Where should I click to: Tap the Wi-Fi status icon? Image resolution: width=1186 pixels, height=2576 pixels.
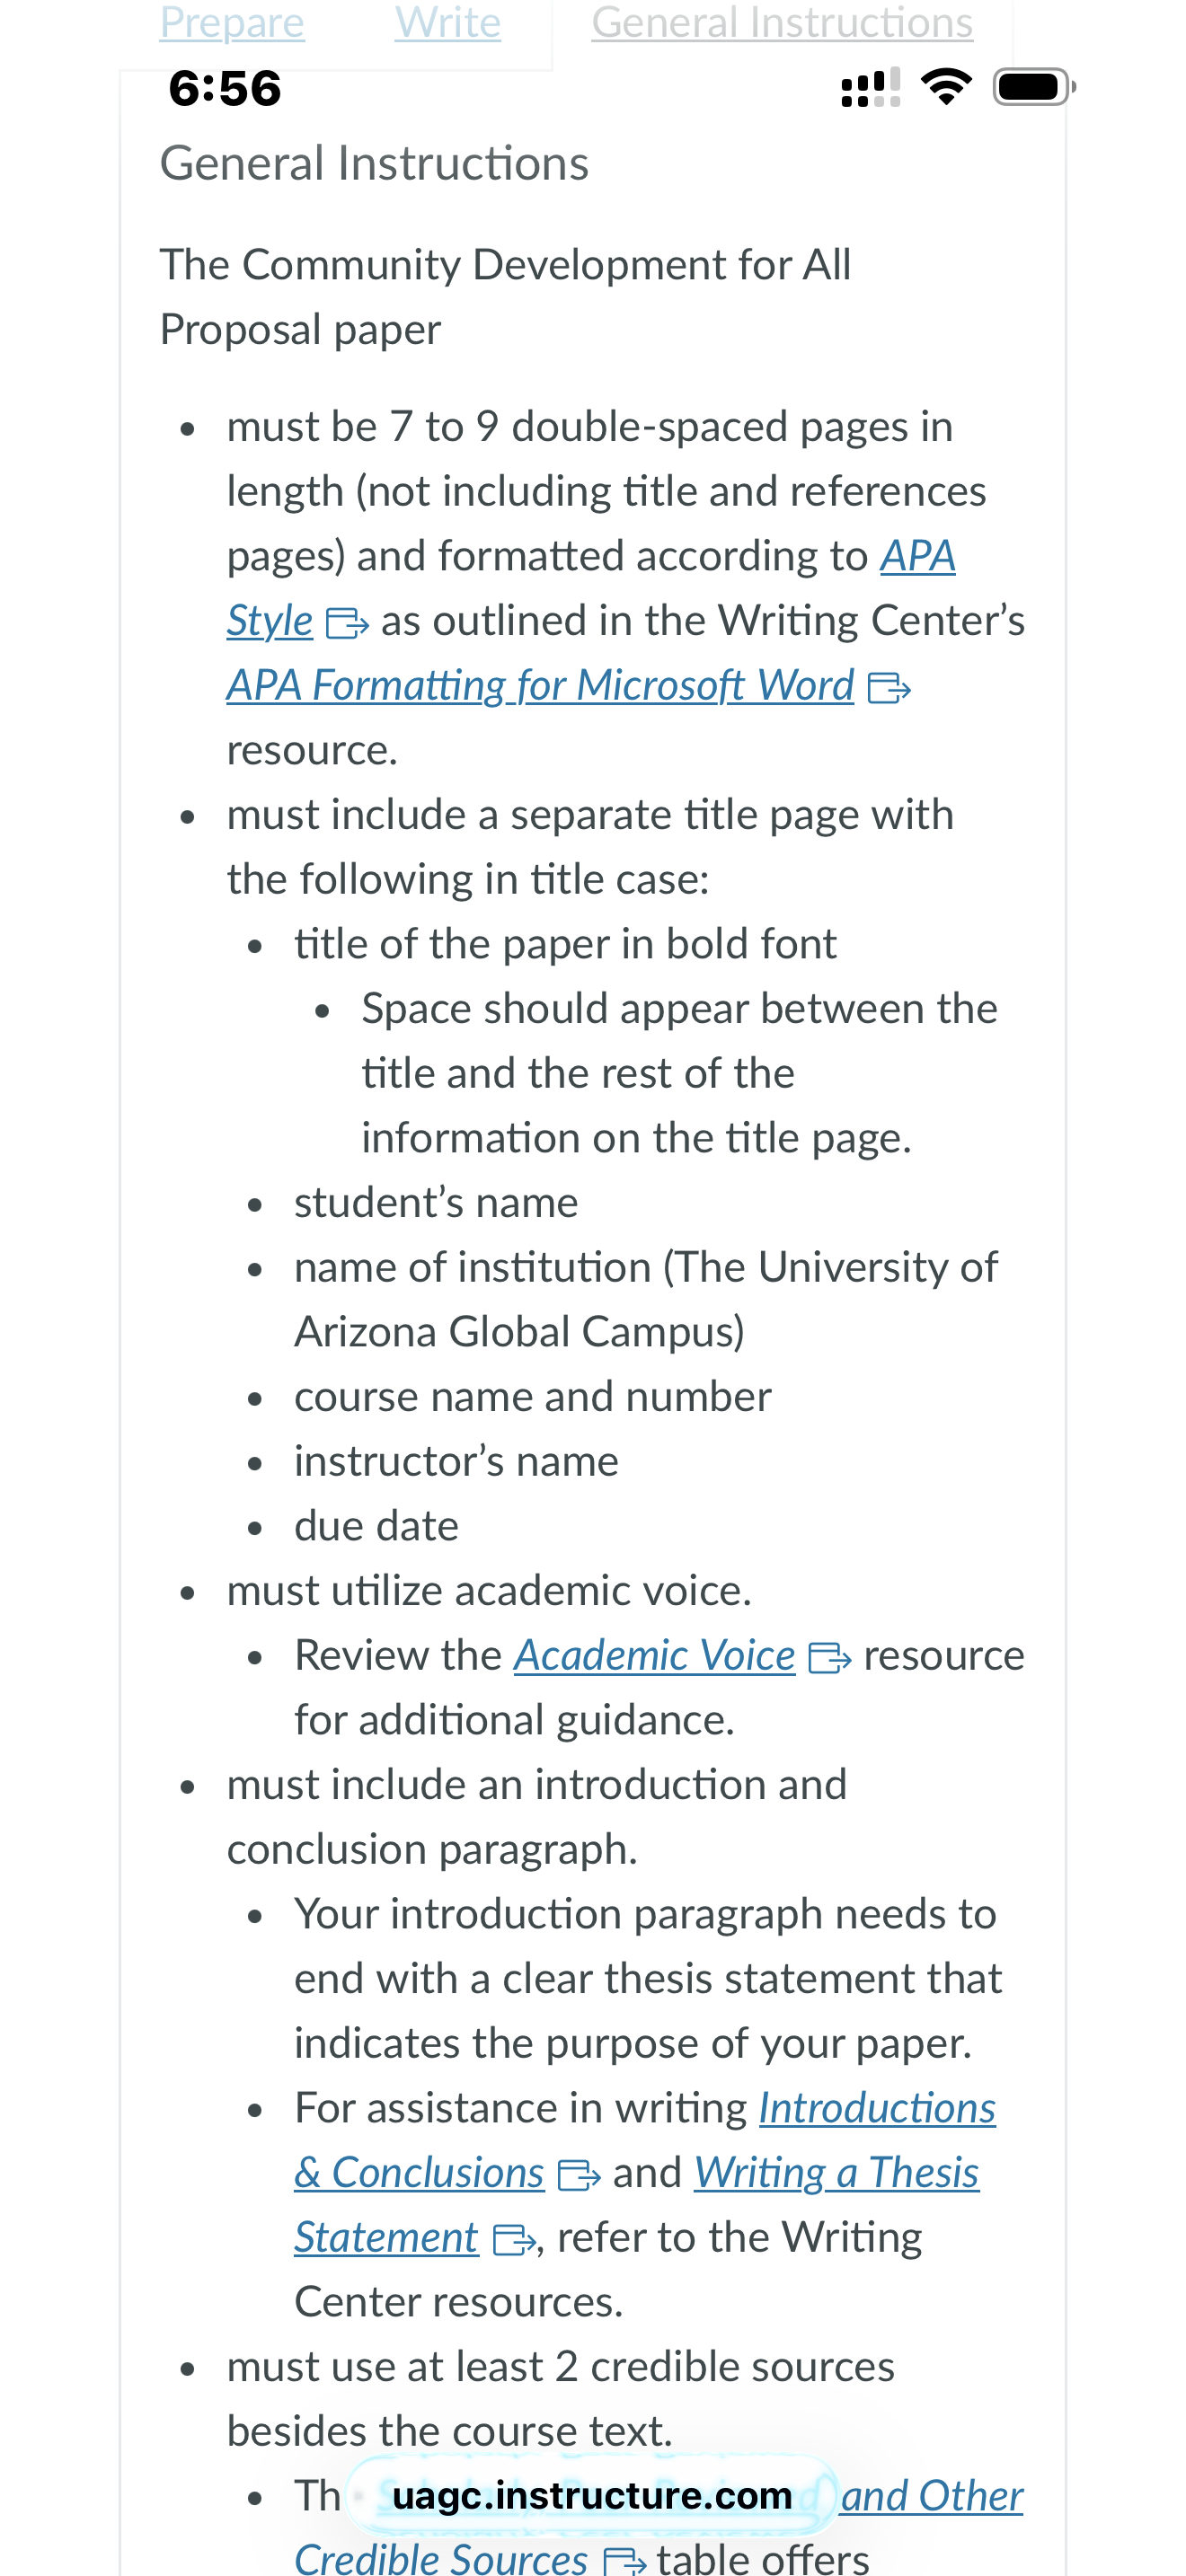coord(946,87)
